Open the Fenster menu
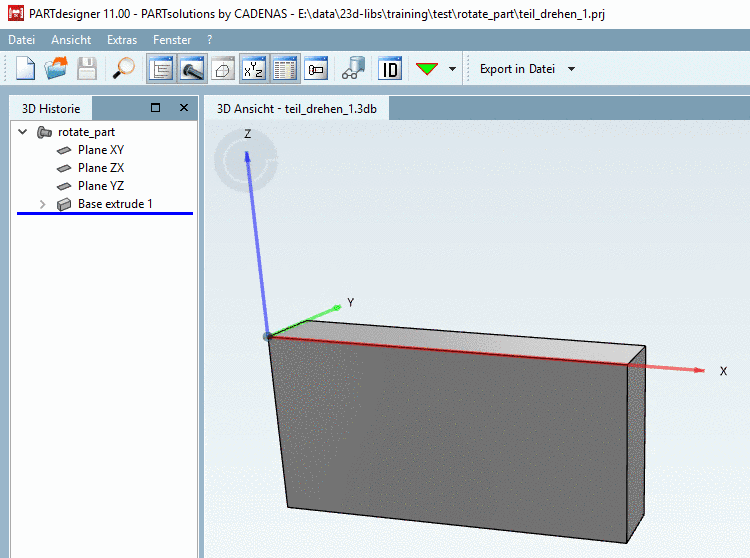 point(172,40)
